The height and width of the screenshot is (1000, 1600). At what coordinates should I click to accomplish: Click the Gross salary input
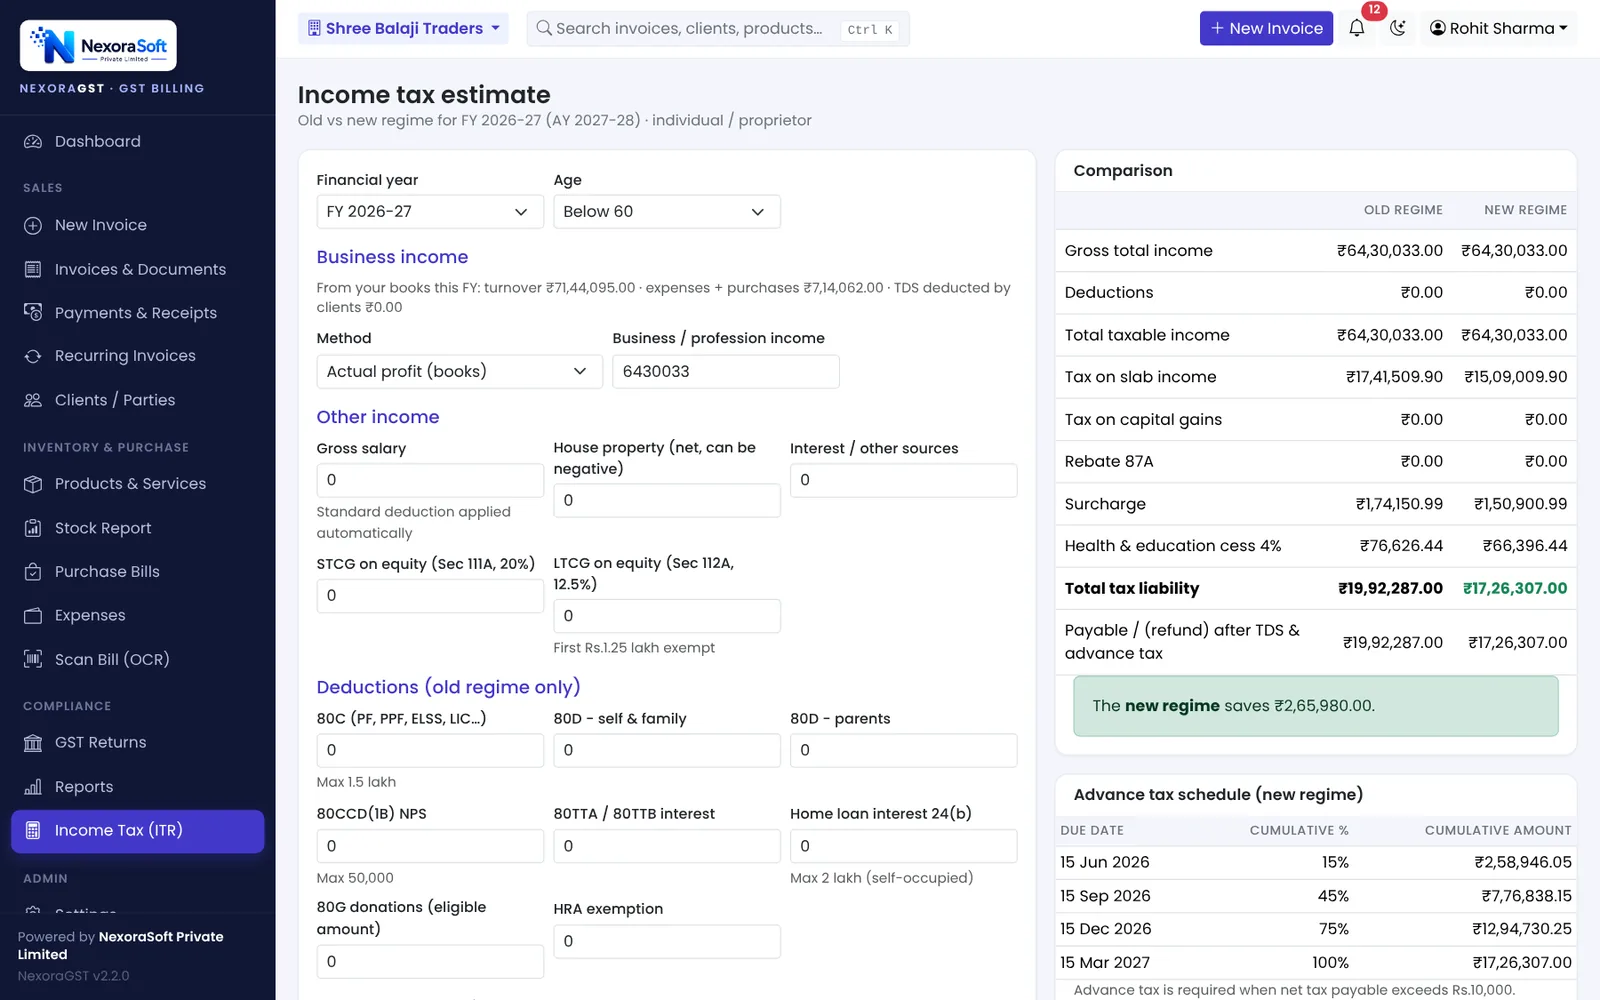[x=430, y=480]
